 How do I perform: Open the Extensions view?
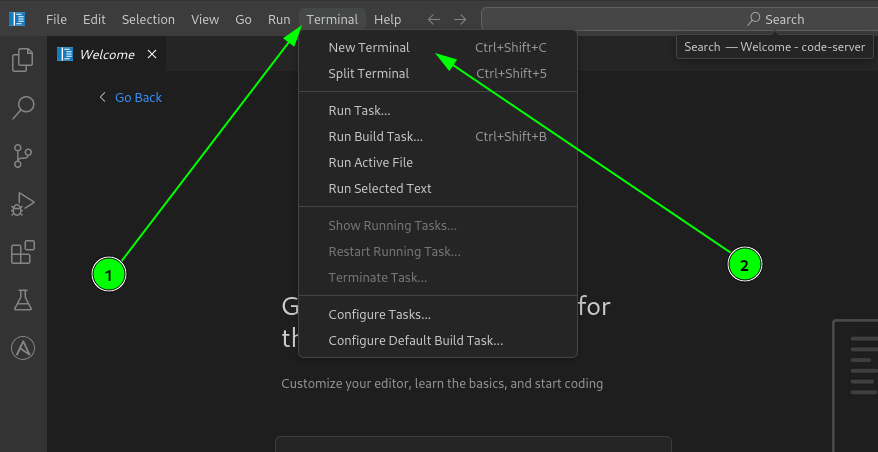(x=23, y=252)
